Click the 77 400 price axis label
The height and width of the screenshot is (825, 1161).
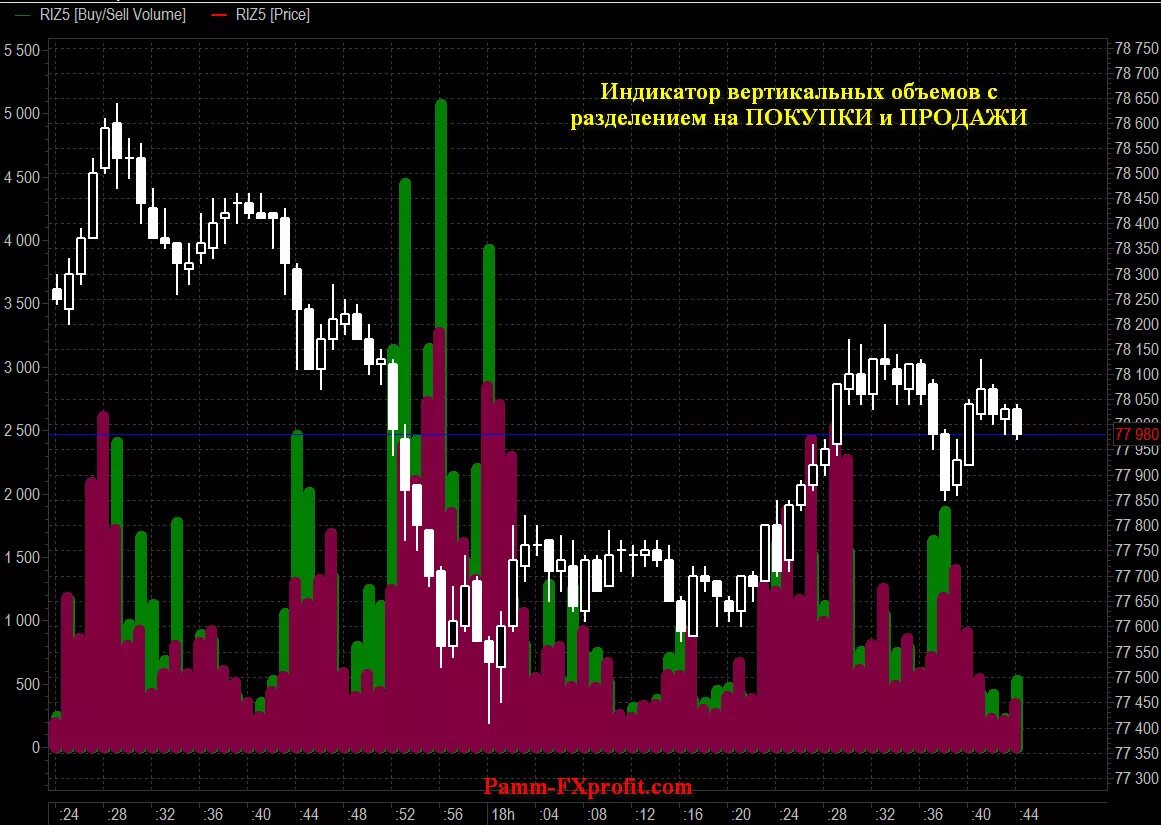tap(1137, 728)
